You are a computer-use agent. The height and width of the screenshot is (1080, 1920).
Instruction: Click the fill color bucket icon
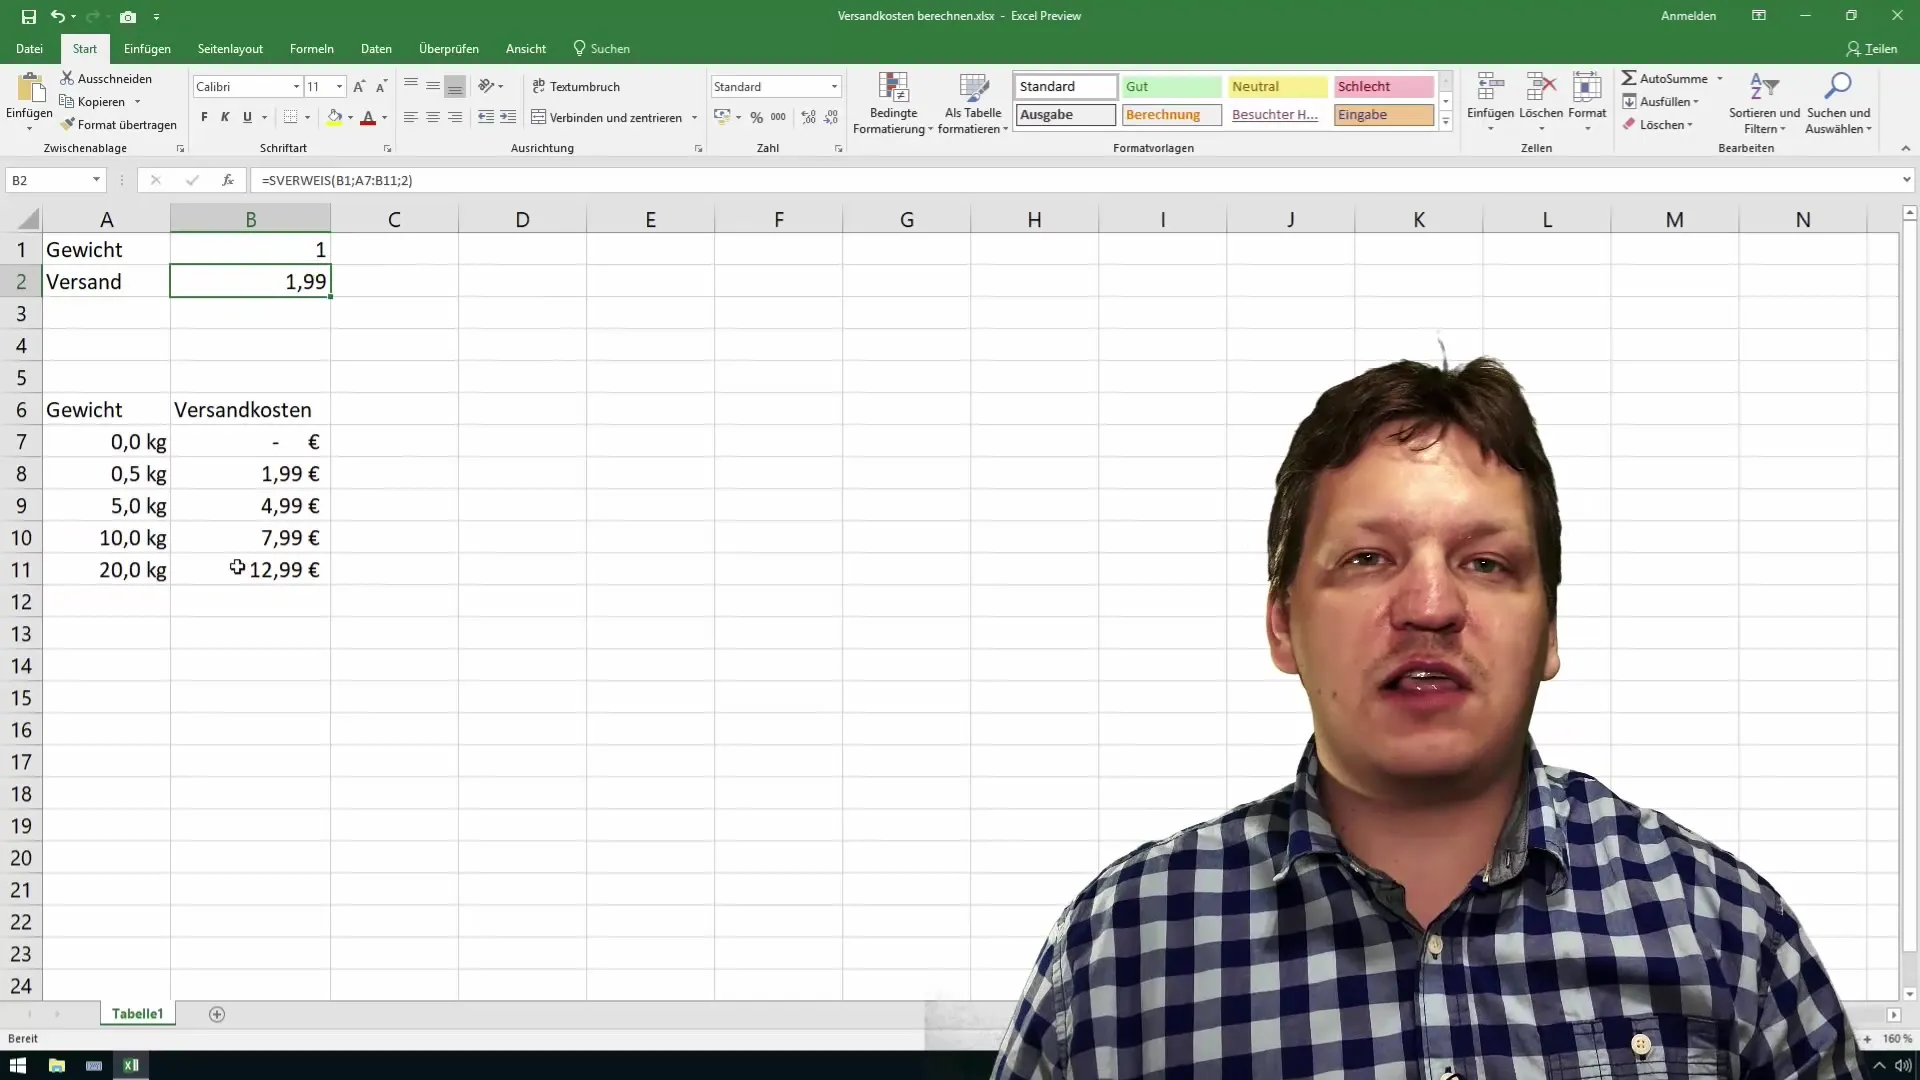point(335,117)
